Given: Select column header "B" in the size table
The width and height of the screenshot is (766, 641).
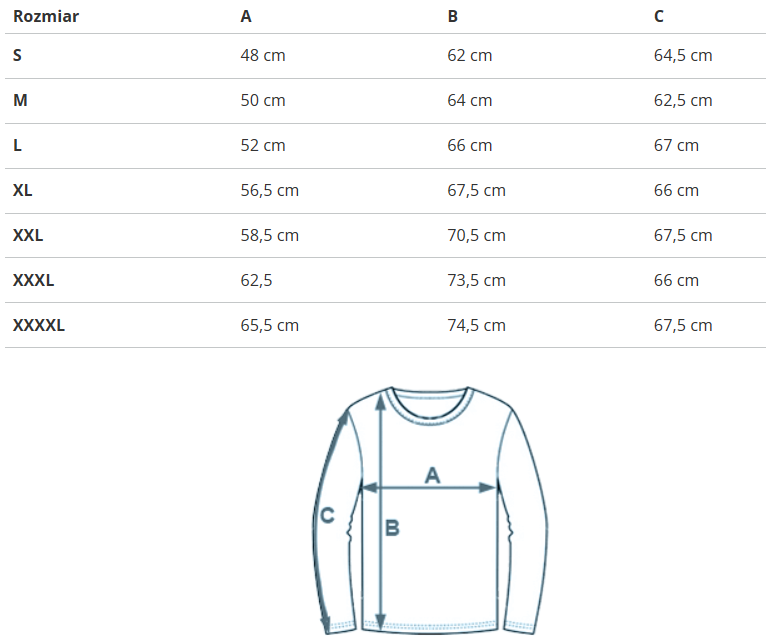Looking at the screenshot, I should coord(453,16).
